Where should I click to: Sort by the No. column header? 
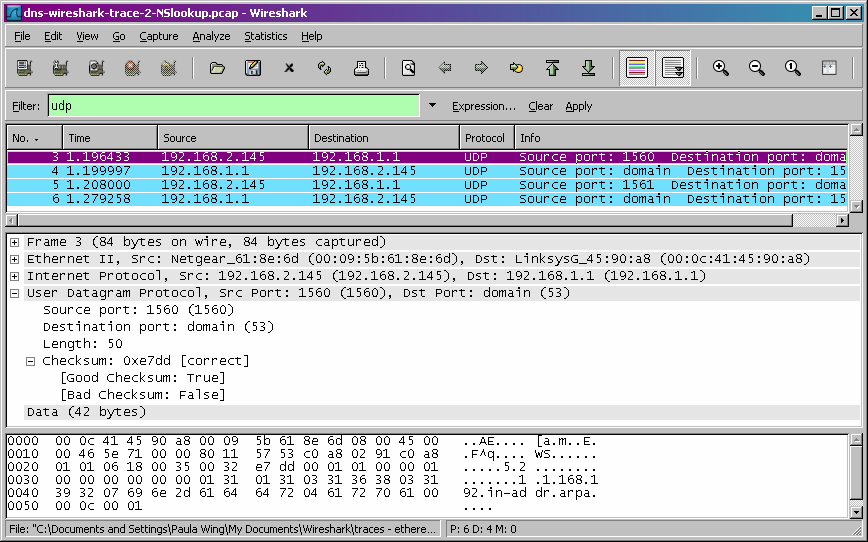(34, 138)
